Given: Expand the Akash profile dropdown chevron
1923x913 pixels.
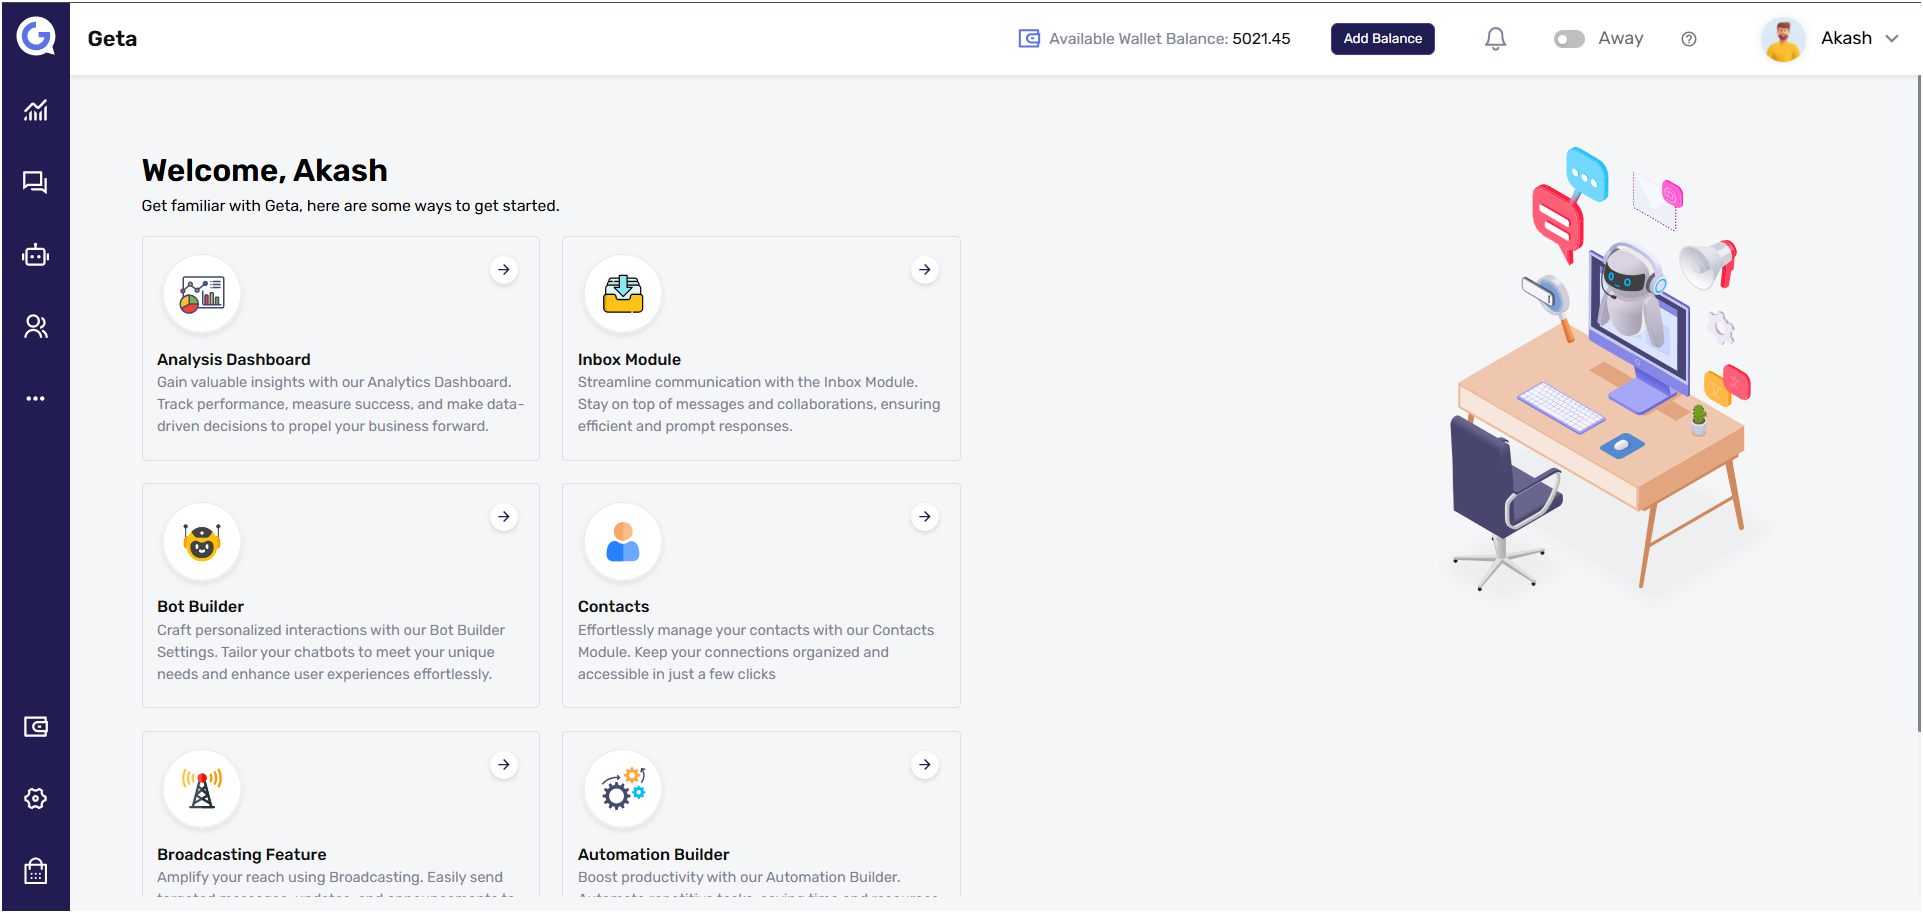Looking at the screenshot, I should coord(1892,39).
